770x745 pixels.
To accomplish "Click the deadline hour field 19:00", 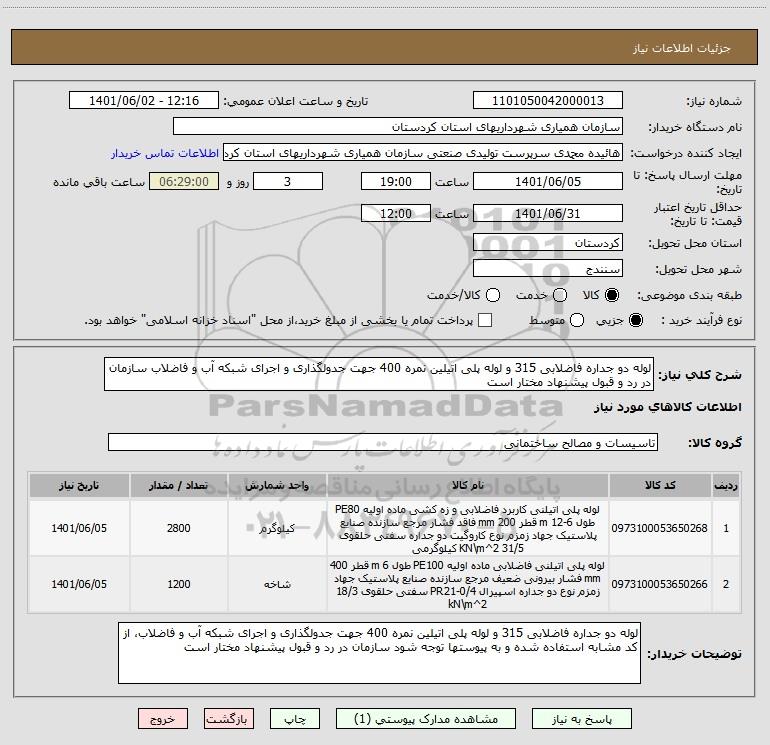I will (396, 181).
